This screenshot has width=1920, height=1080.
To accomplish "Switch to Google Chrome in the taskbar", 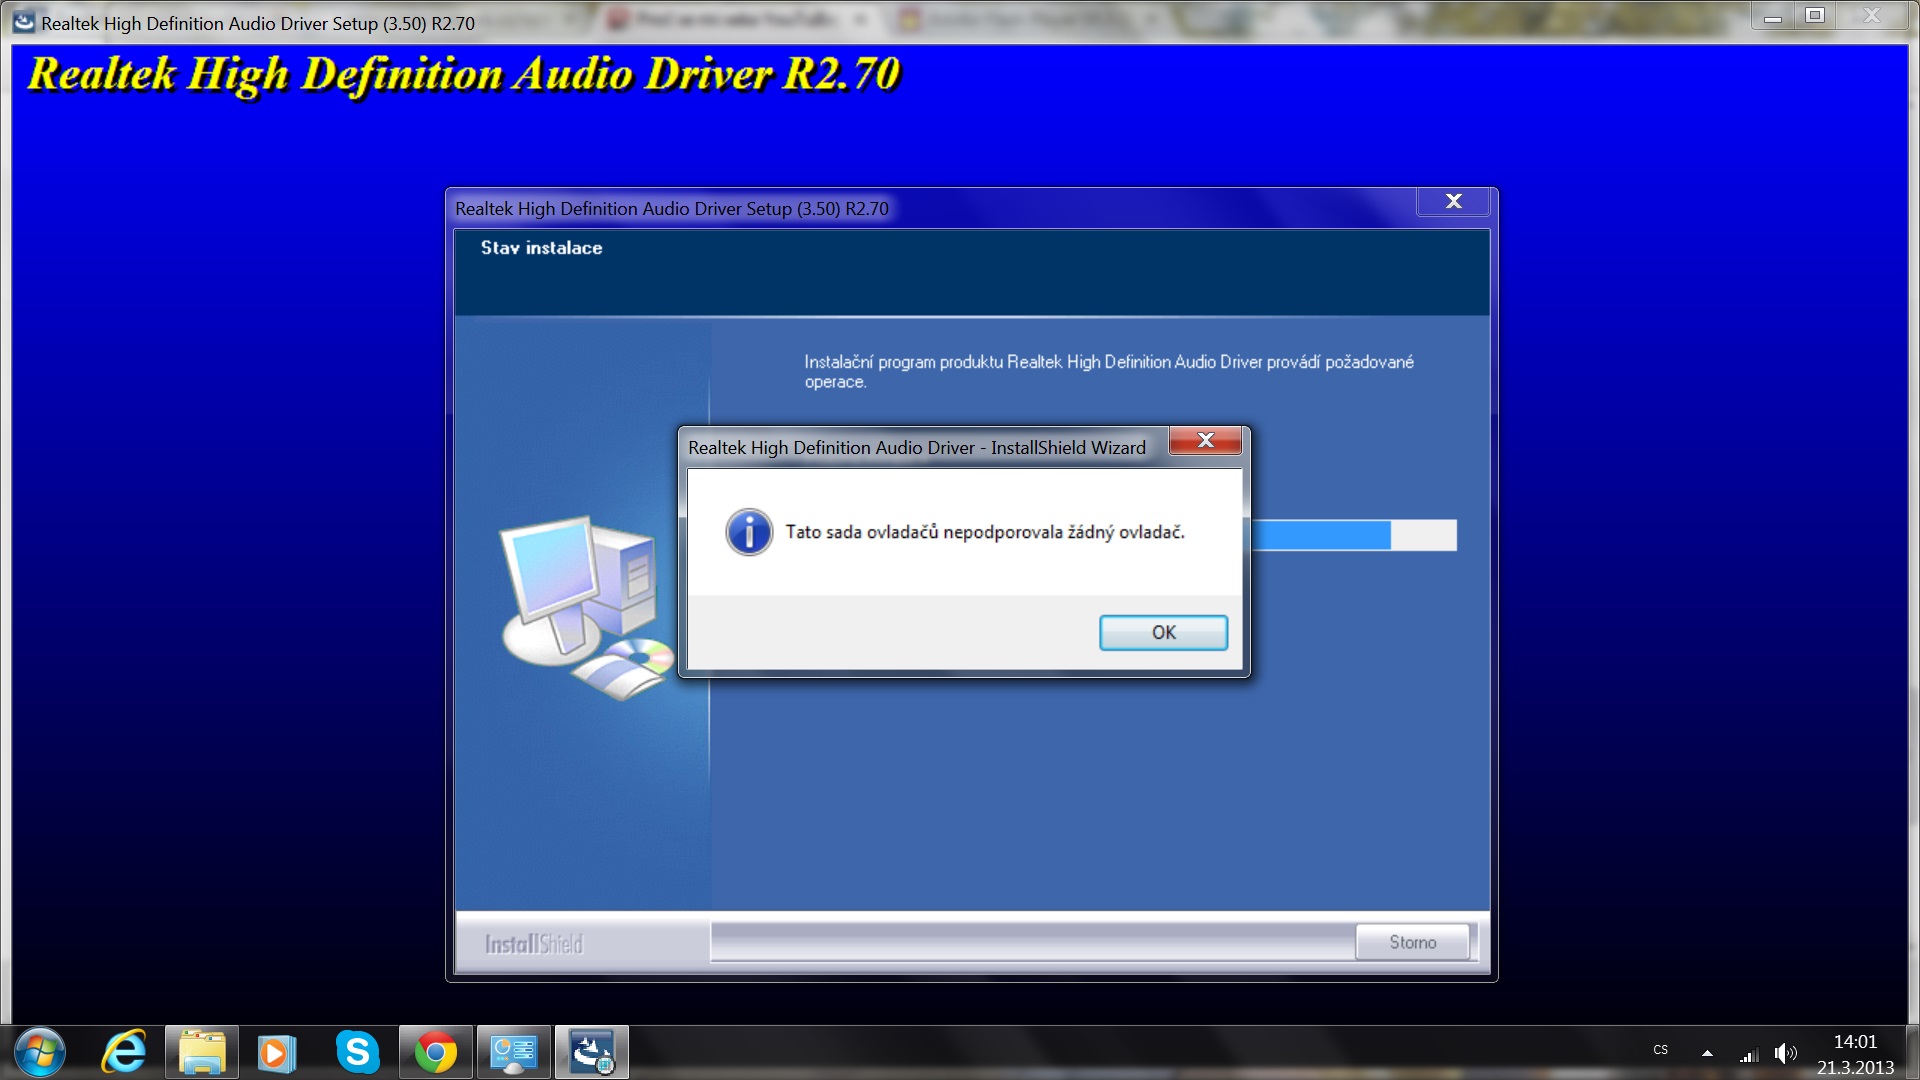I will (x=435, y=1052).
